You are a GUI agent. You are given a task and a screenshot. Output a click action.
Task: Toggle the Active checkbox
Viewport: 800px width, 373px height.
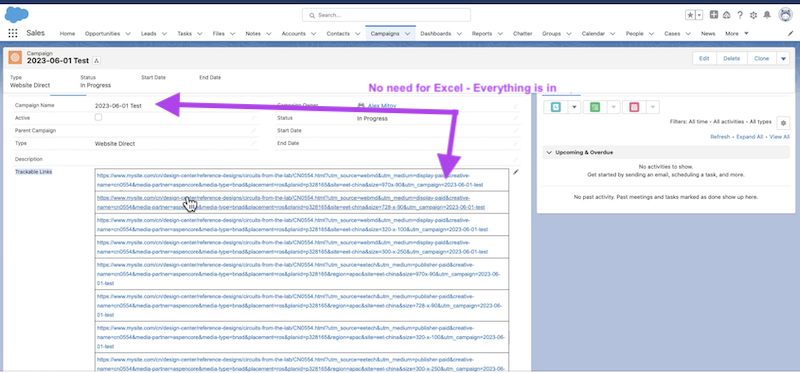[98, 117]
